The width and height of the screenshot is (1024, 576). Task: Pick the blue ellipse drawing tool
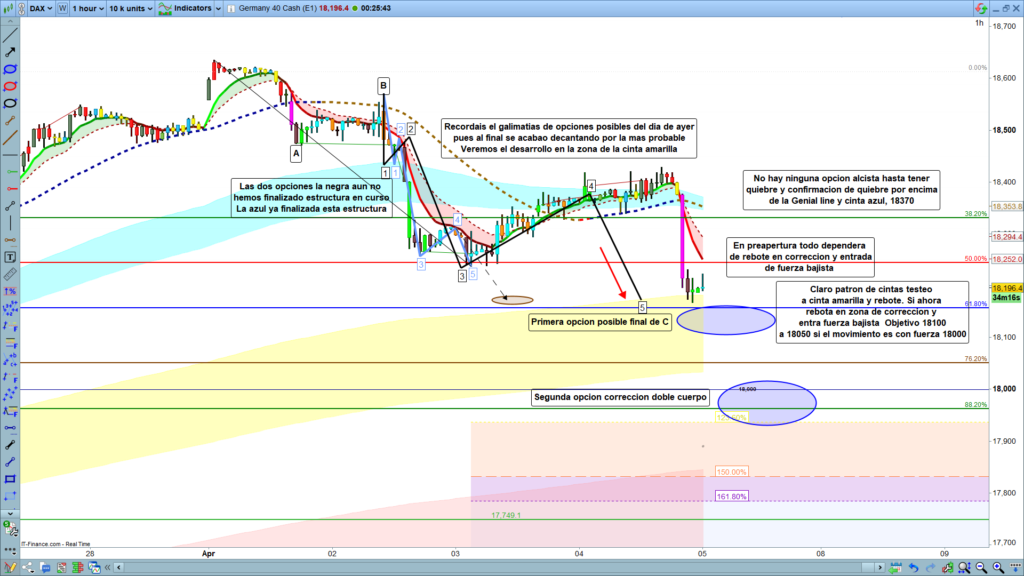(x=10, y=68)
